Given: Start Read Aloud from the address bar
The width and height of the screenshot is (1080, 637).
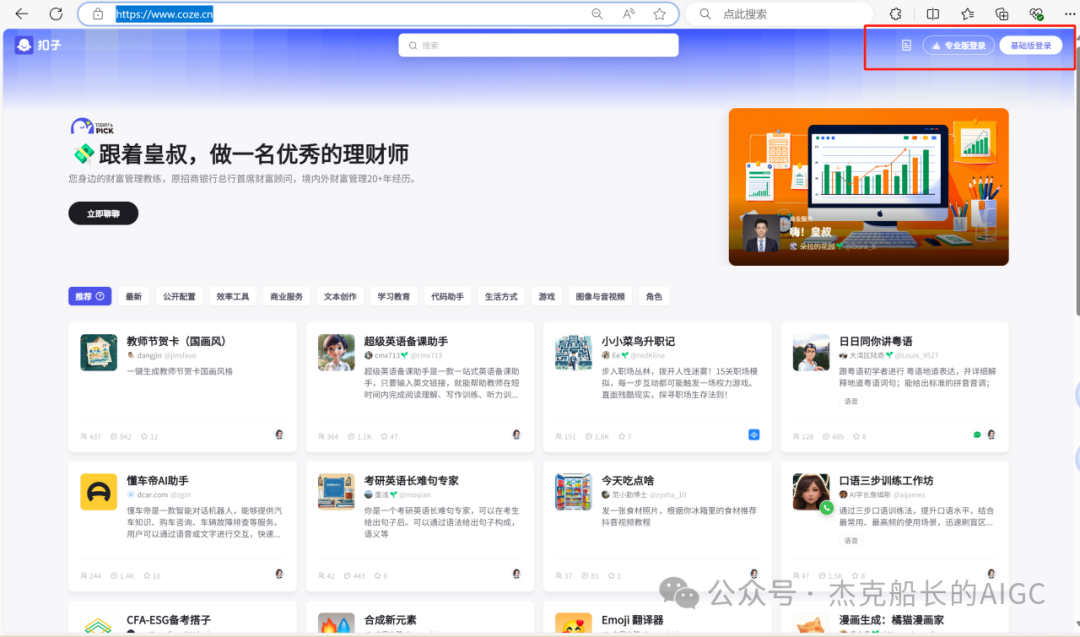Looking at the screenshot, I should (x=628, y=14).
